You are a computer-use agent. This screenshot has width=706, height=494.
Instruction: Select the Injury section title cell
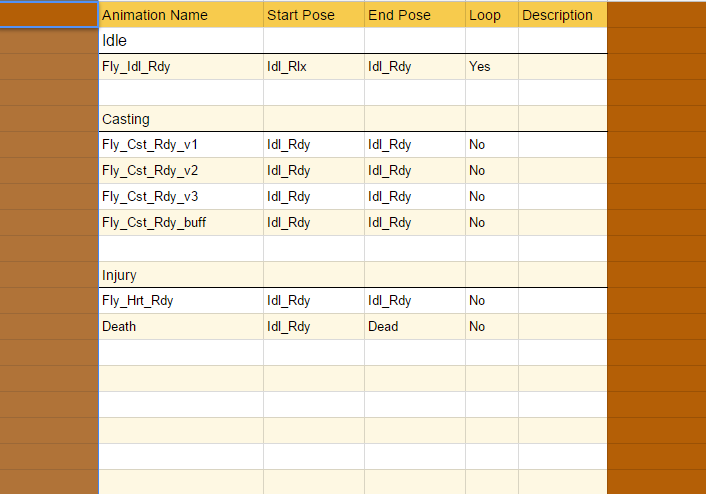click(x=180, y=275)
